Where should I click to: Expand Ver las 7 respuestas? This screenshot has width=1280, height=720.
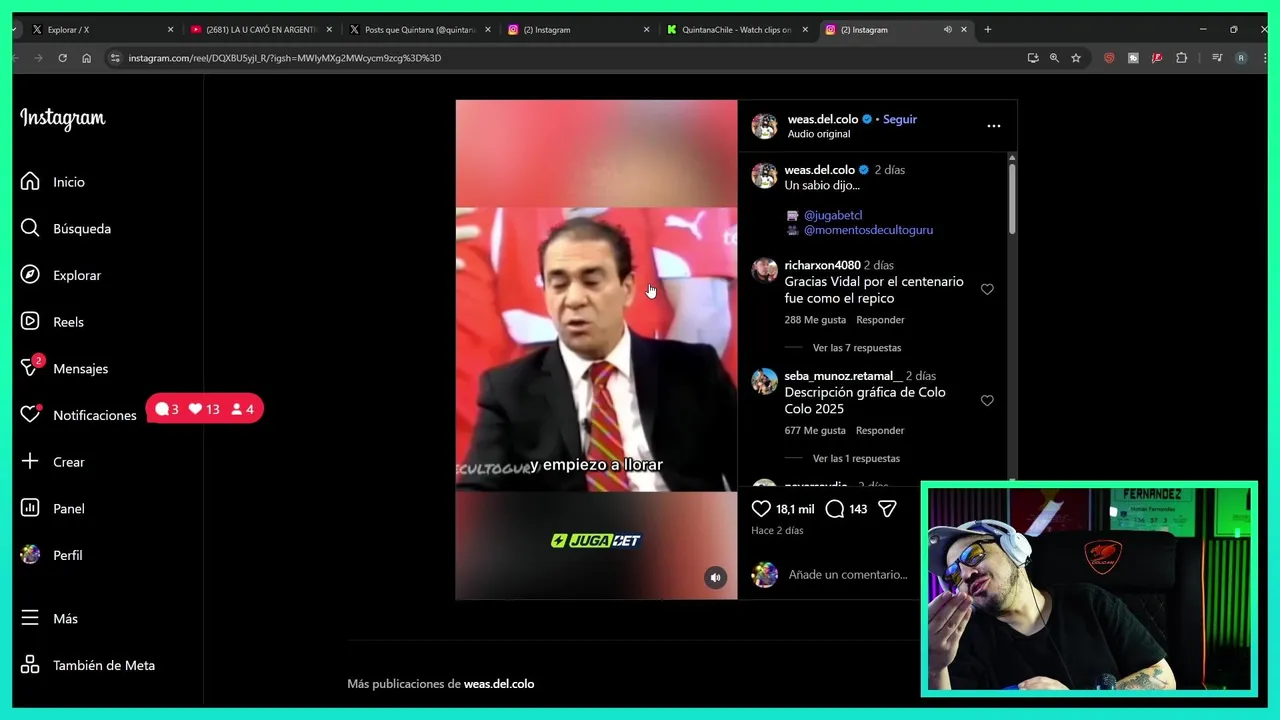pyautogui.click(x=857, y=348)
